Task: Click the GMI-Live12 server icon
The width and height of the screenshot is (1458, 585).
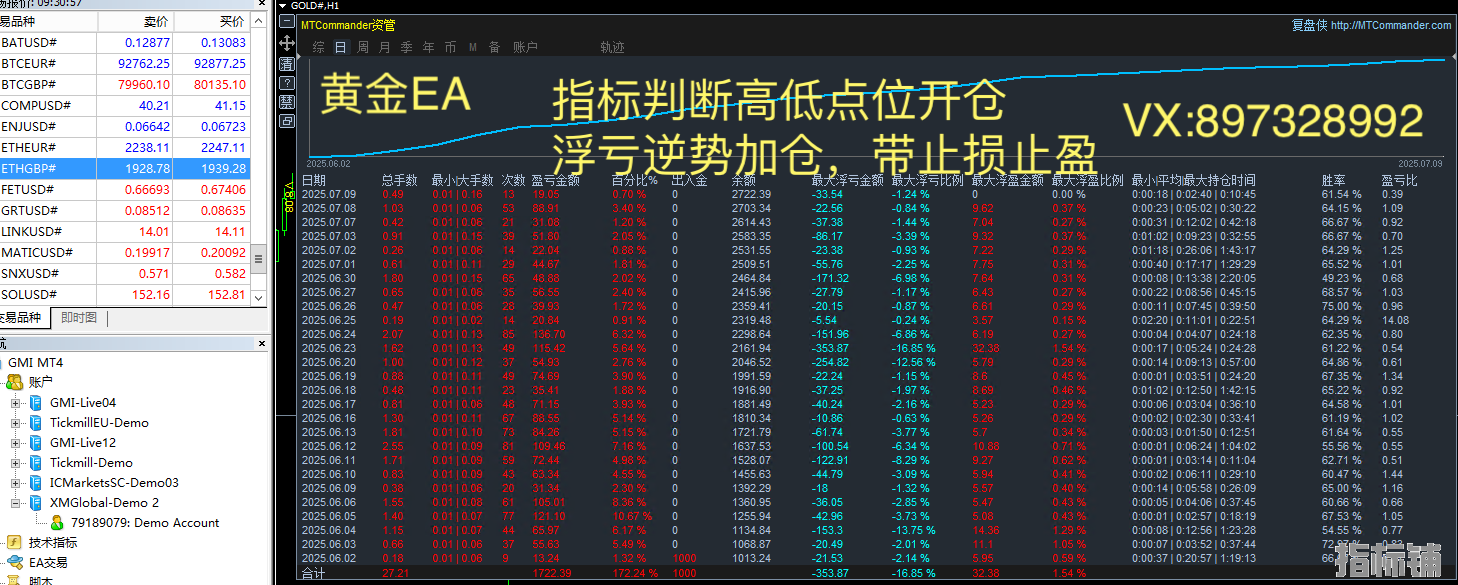Action: [x=35, y=442]
